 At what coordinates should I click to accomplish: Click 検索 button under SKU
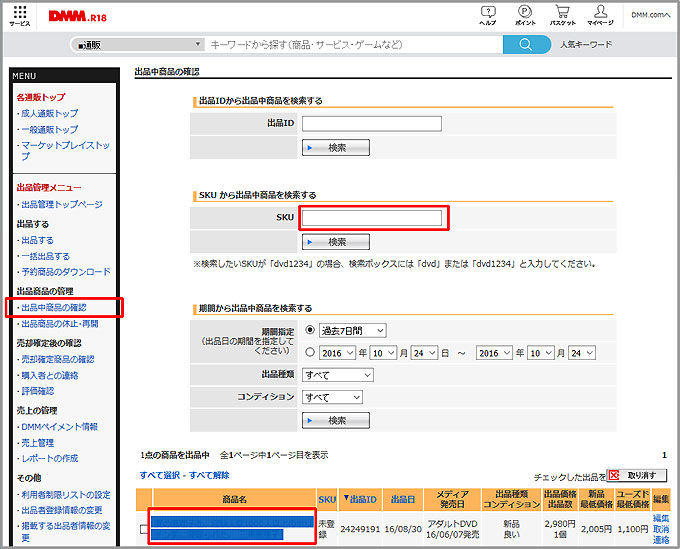(336, 242)
